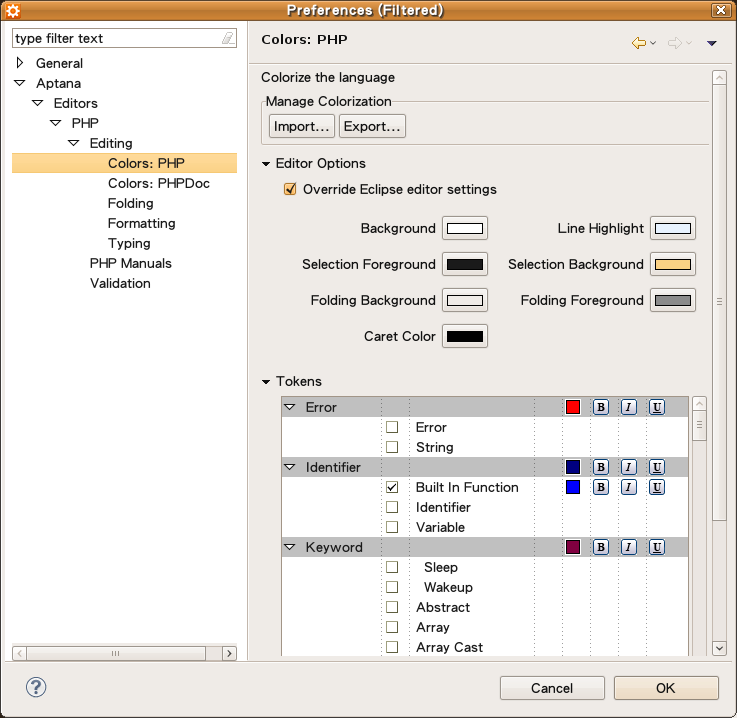This screenshot has width=737, height=718.
Task: Toggle underline for Identifier token group
Action: (657, 467)
